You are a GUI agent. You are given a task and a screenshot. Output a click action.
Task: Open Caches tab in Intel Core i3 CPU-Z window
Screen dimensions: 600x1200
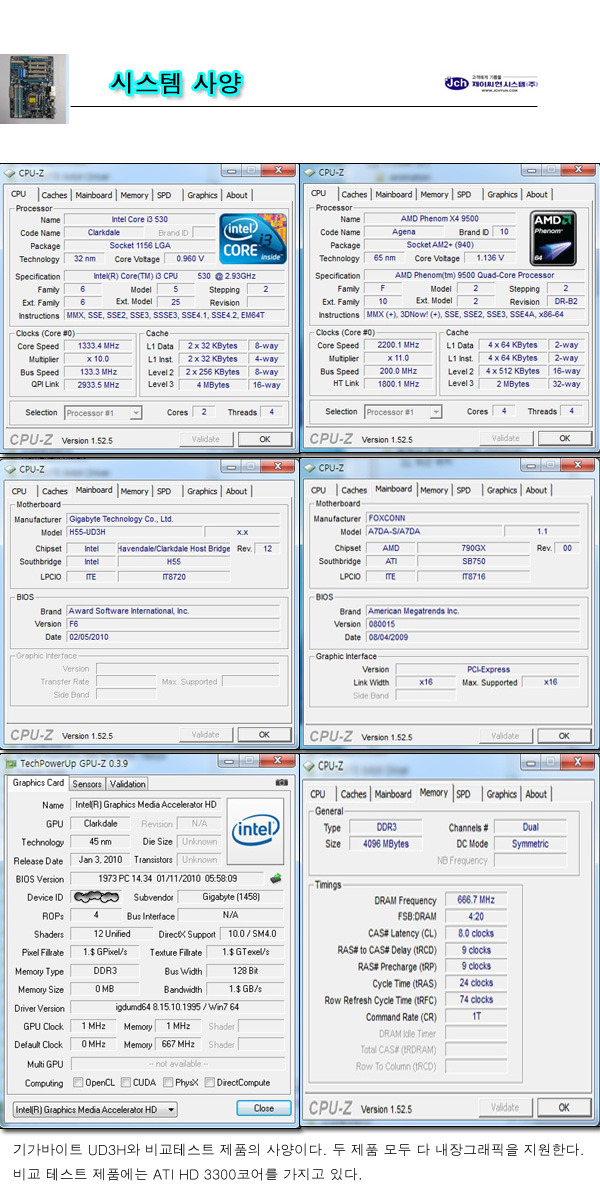[x=54, y=195]
